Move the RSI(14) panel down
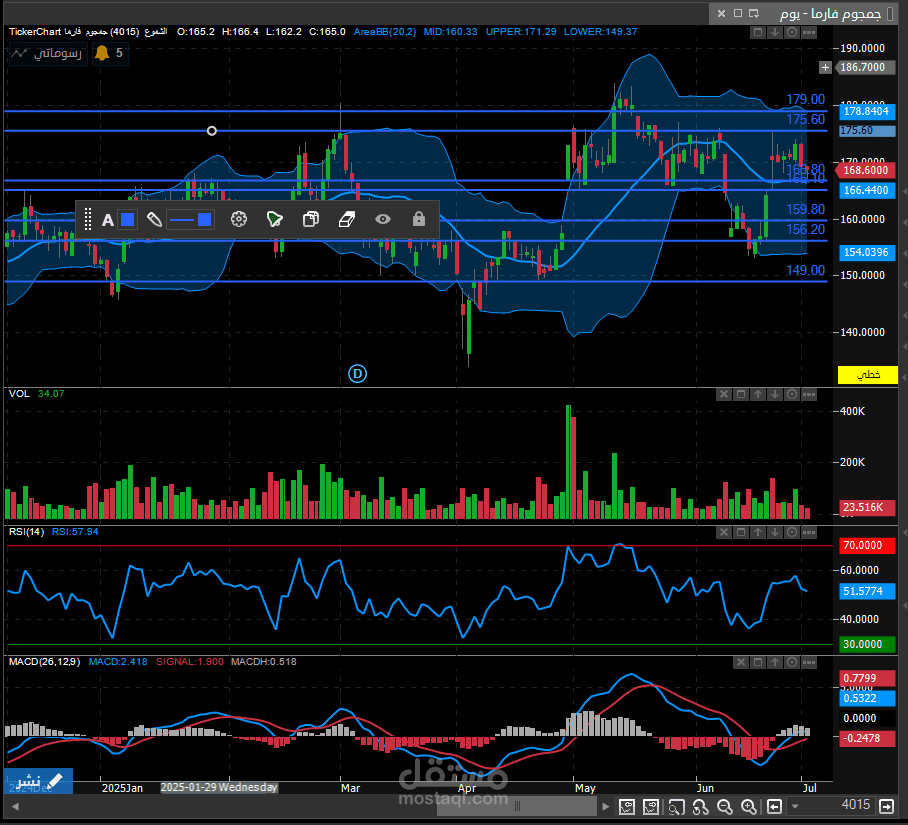 point(775,532)
